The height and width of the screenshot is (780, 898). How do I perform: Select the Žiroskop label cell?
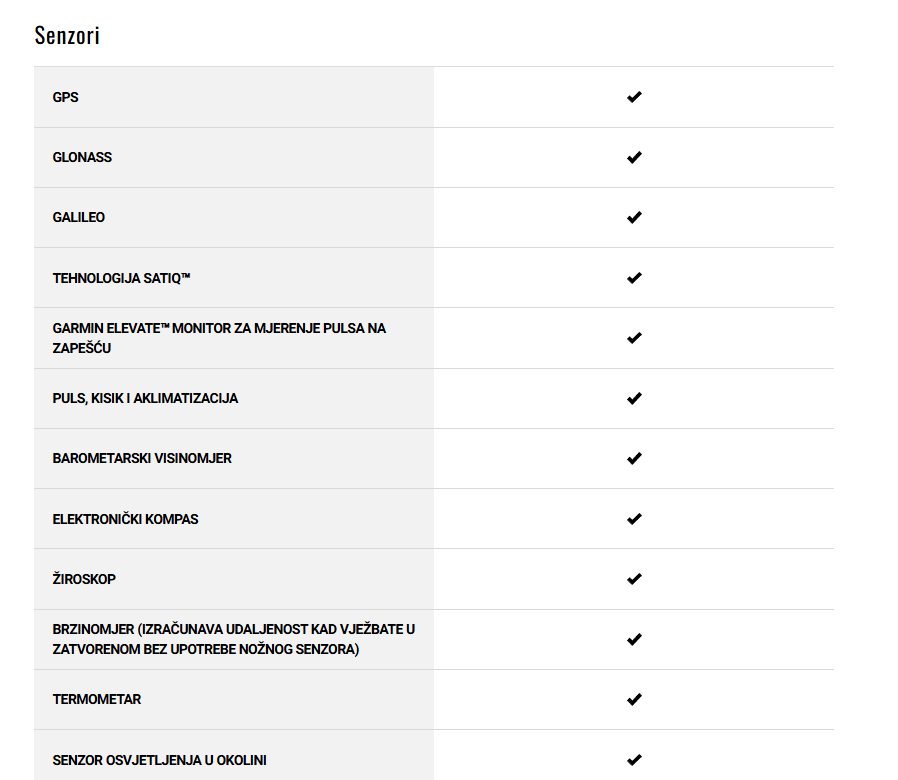coord(234,579)
